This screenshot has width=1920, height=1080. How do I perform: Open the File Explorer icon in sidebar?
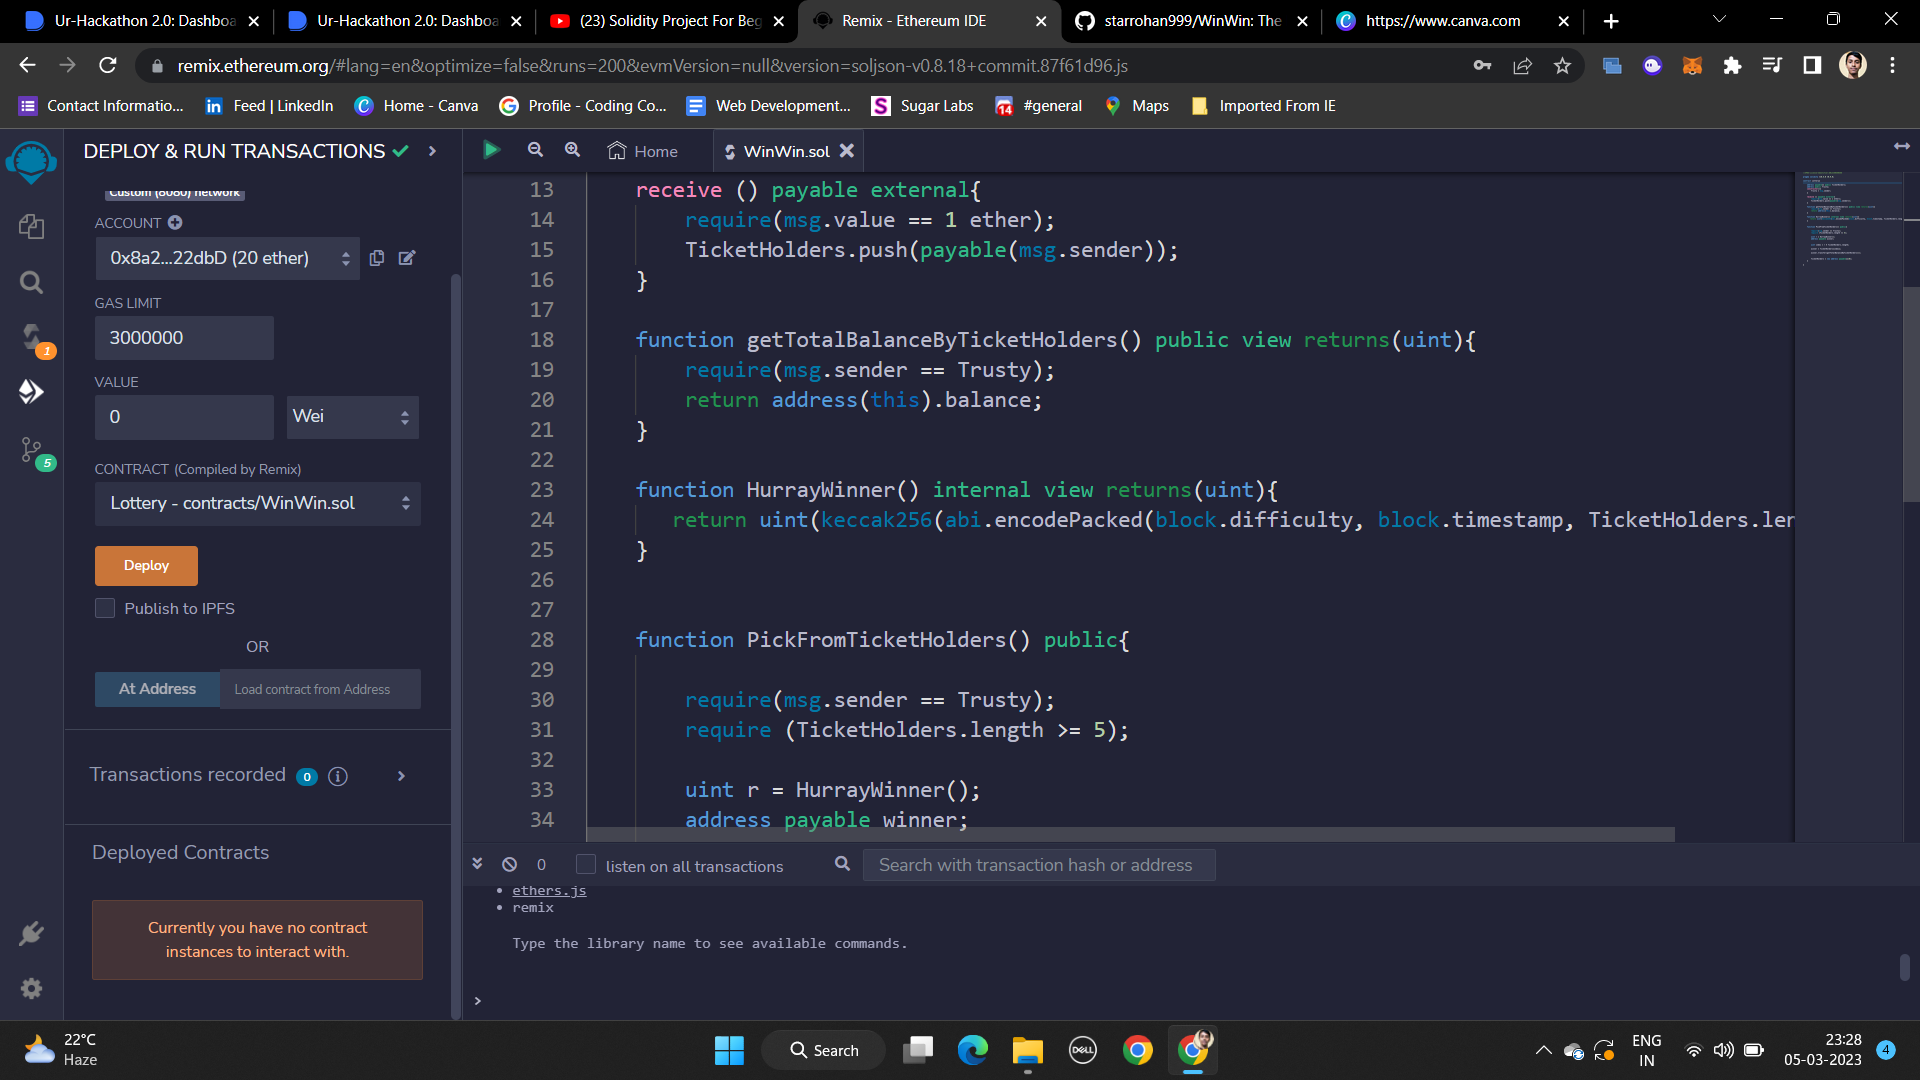(x=31, y=227)
